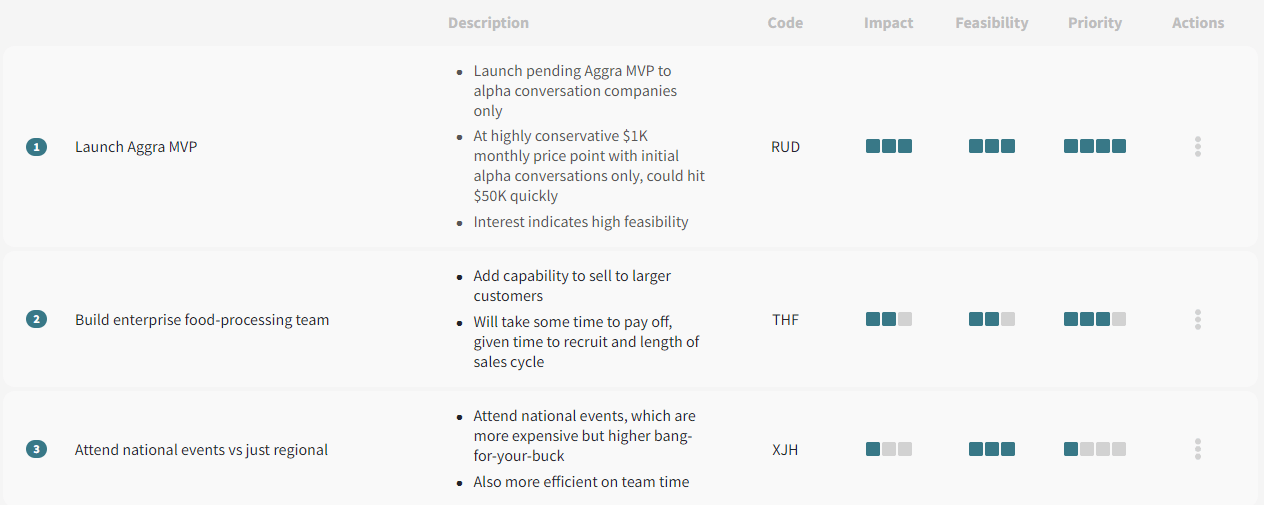This screenshot has width=1264, height=505.
Task: Open Attend national events vs just regional
Action: [x=201, y=450]
